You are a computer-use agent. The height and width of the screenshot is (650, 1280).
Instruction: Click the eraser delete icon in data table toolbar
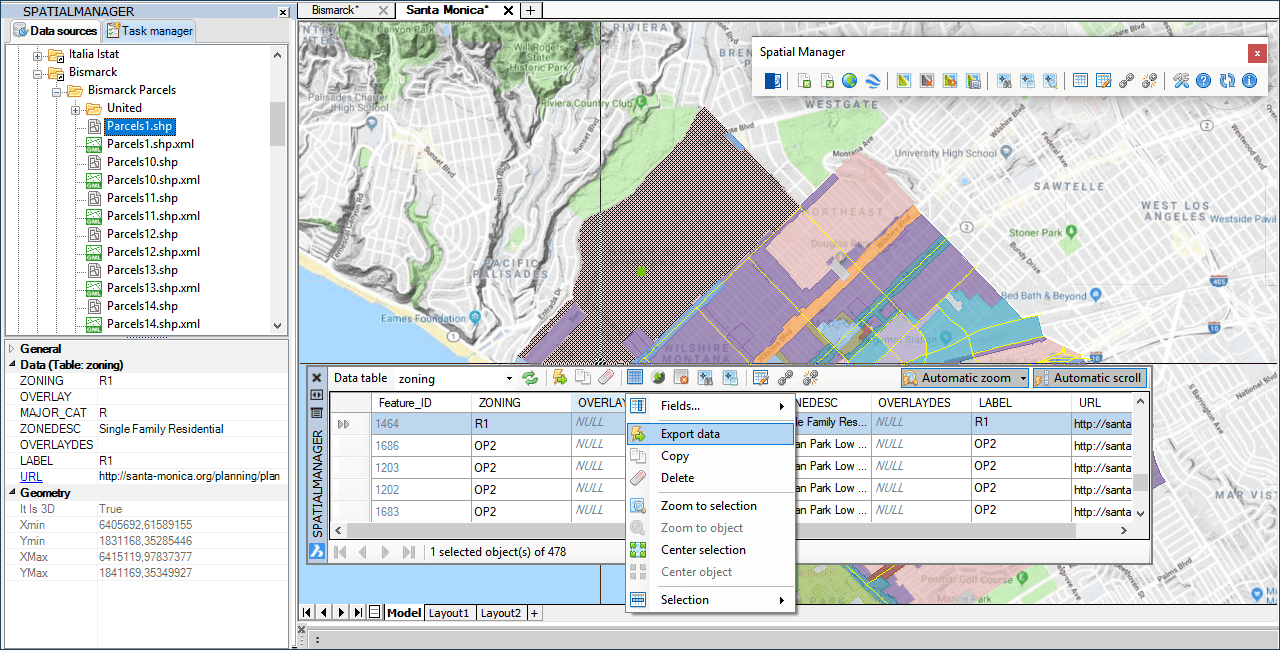pyautogui.click(x=605, y=378)
